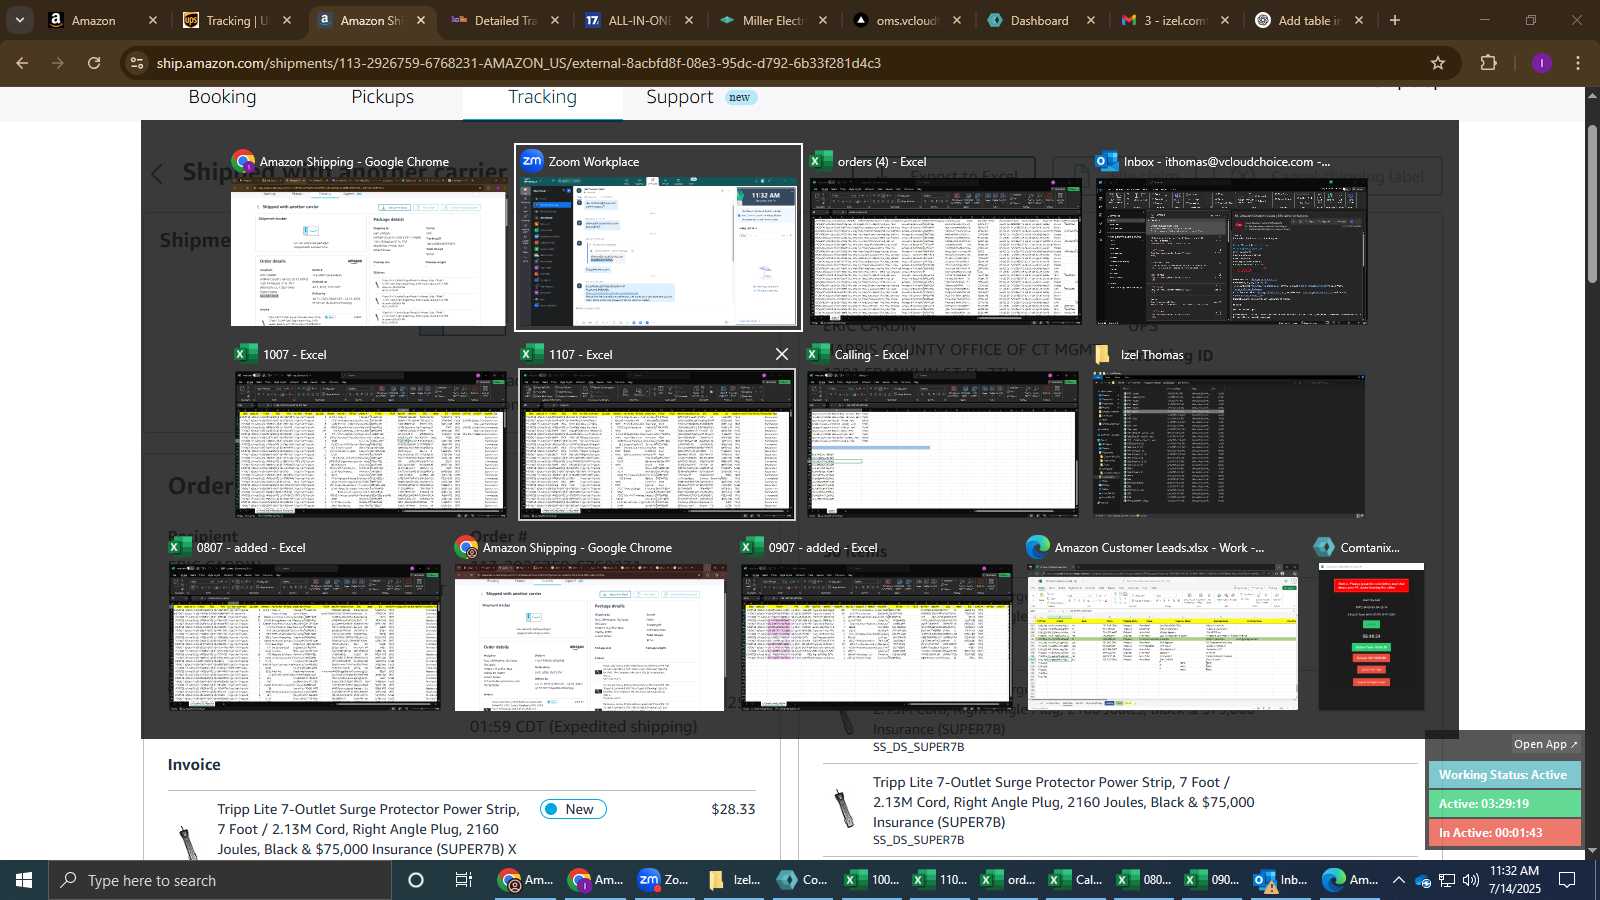Switch to the Calling - Excel thumbnail
Viewport: 1600px width, 900px height.
click(942, 430)
